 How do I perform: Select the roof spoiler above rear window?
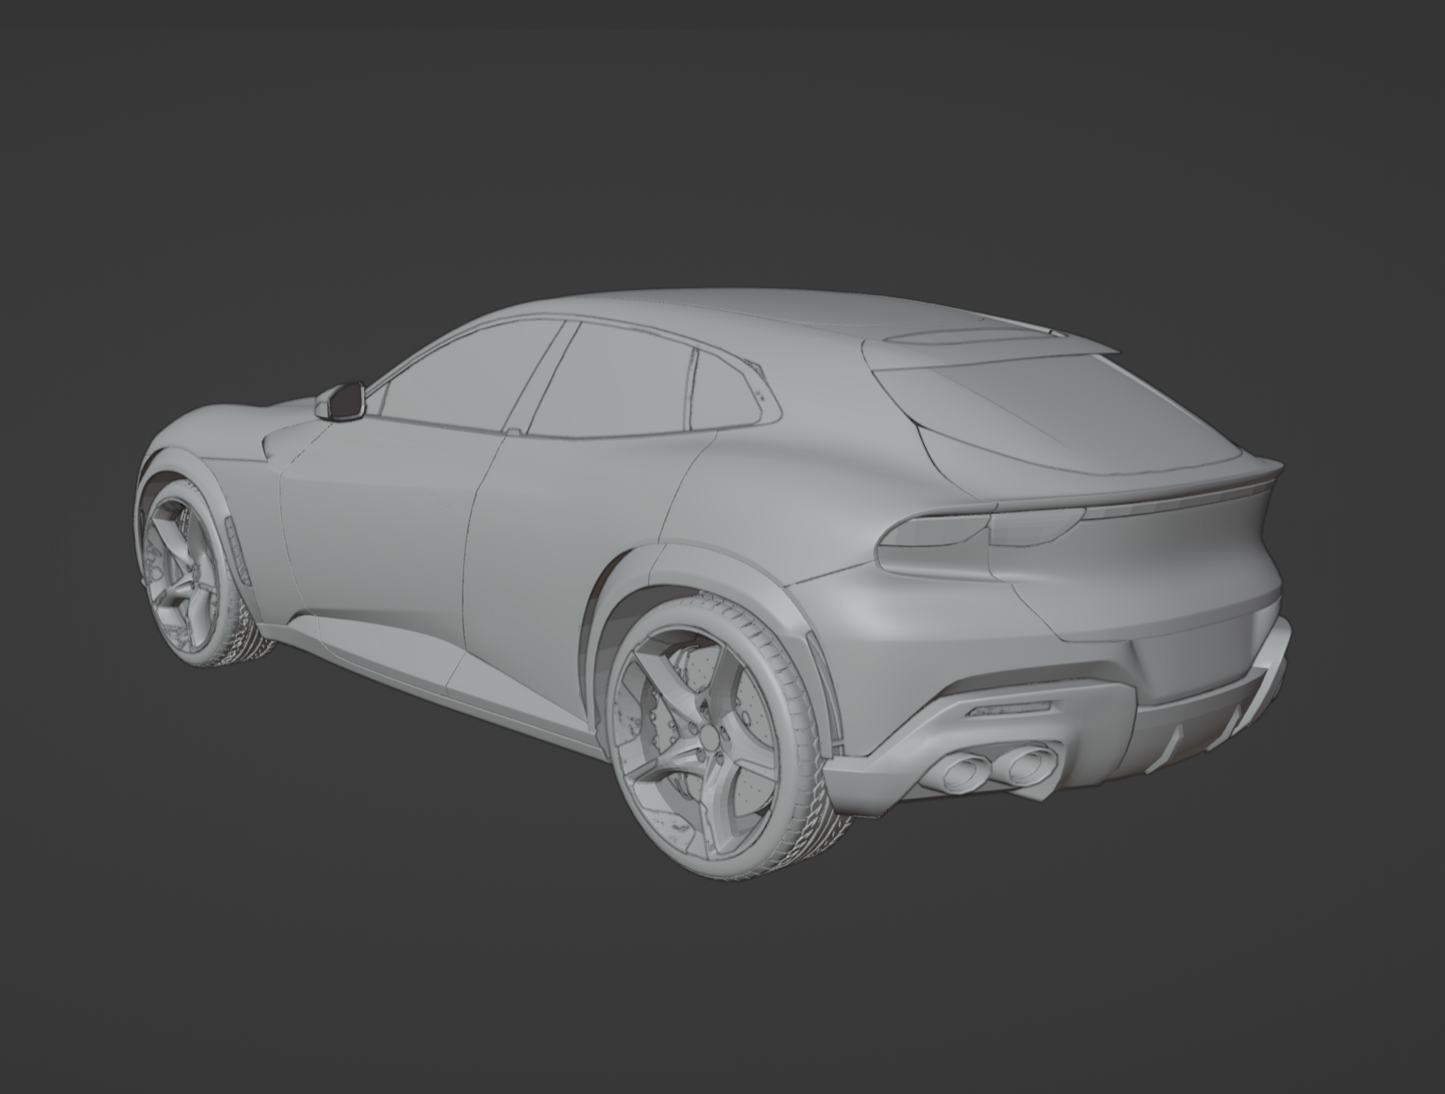[990, 343]
